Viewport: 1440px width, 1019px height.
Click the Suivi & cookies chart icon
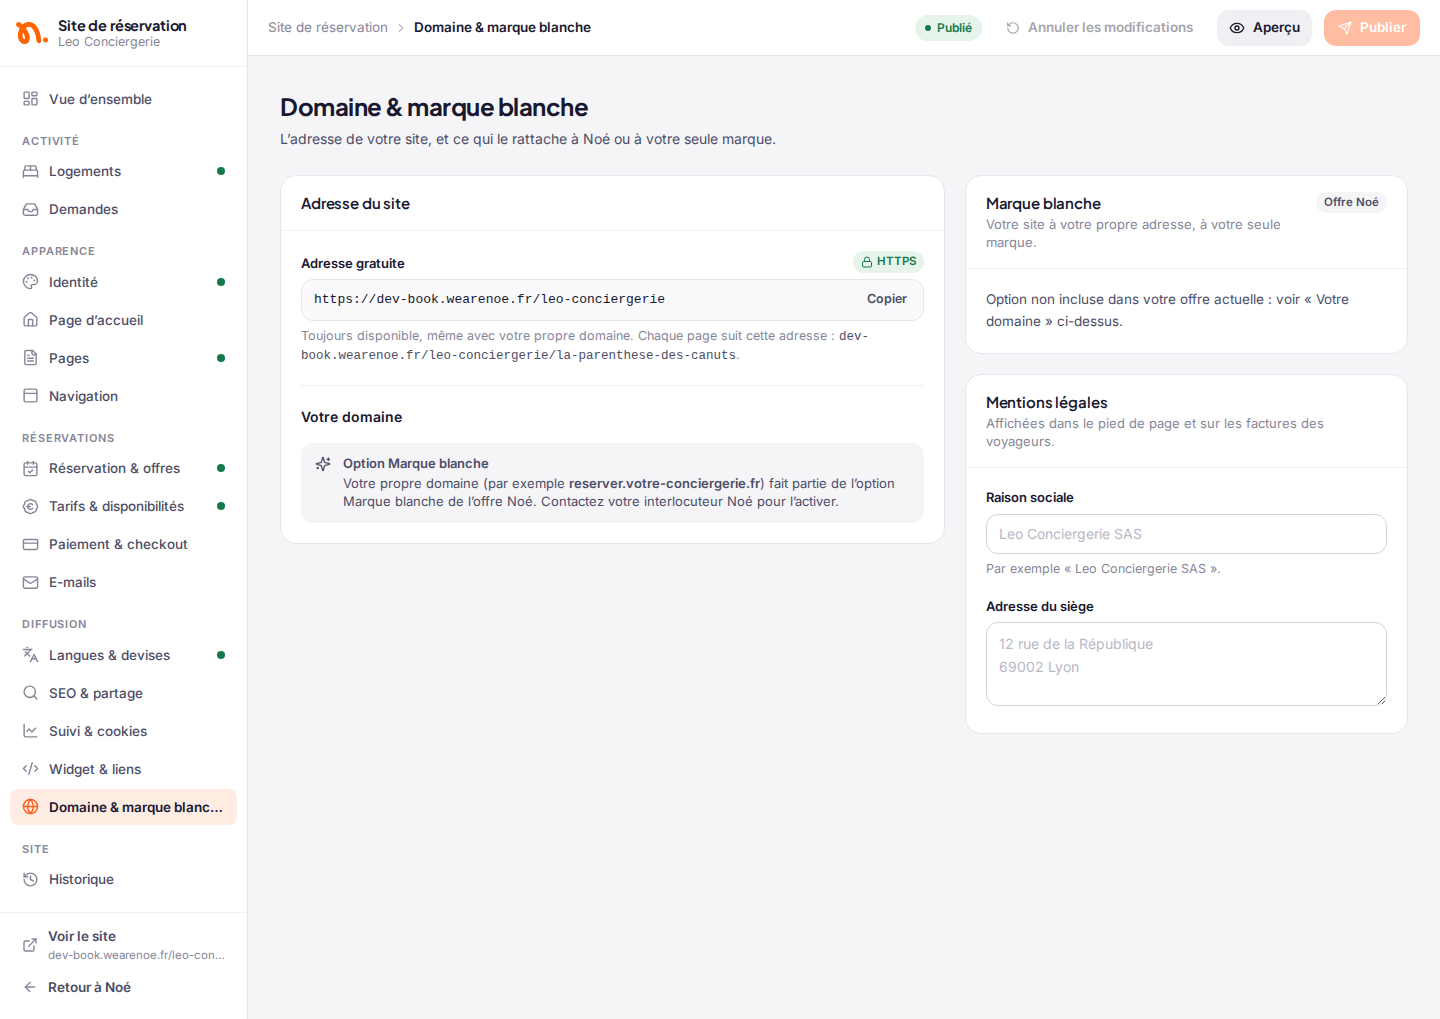pyautogui.click(x=31, y=731)
